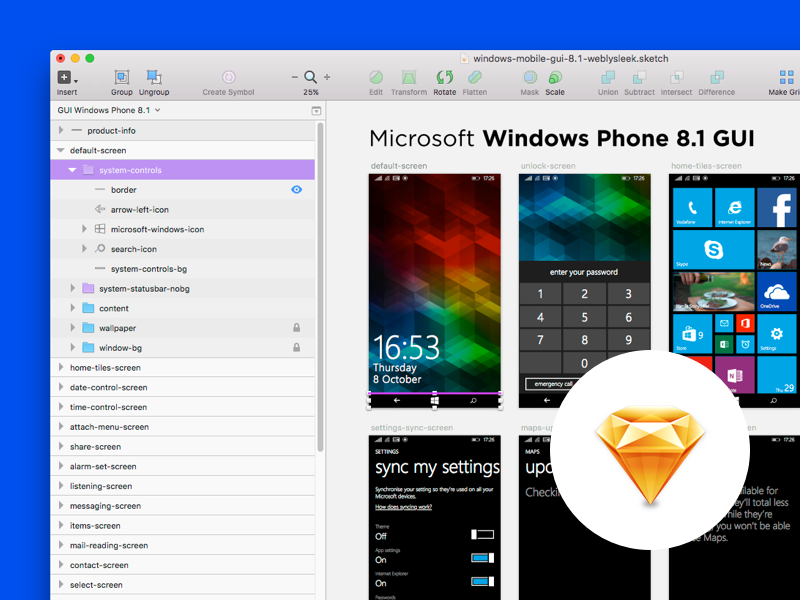This screenshot has height=600, width=800.
Task: Select the Transform tool
Action: [x=409, y=78]
